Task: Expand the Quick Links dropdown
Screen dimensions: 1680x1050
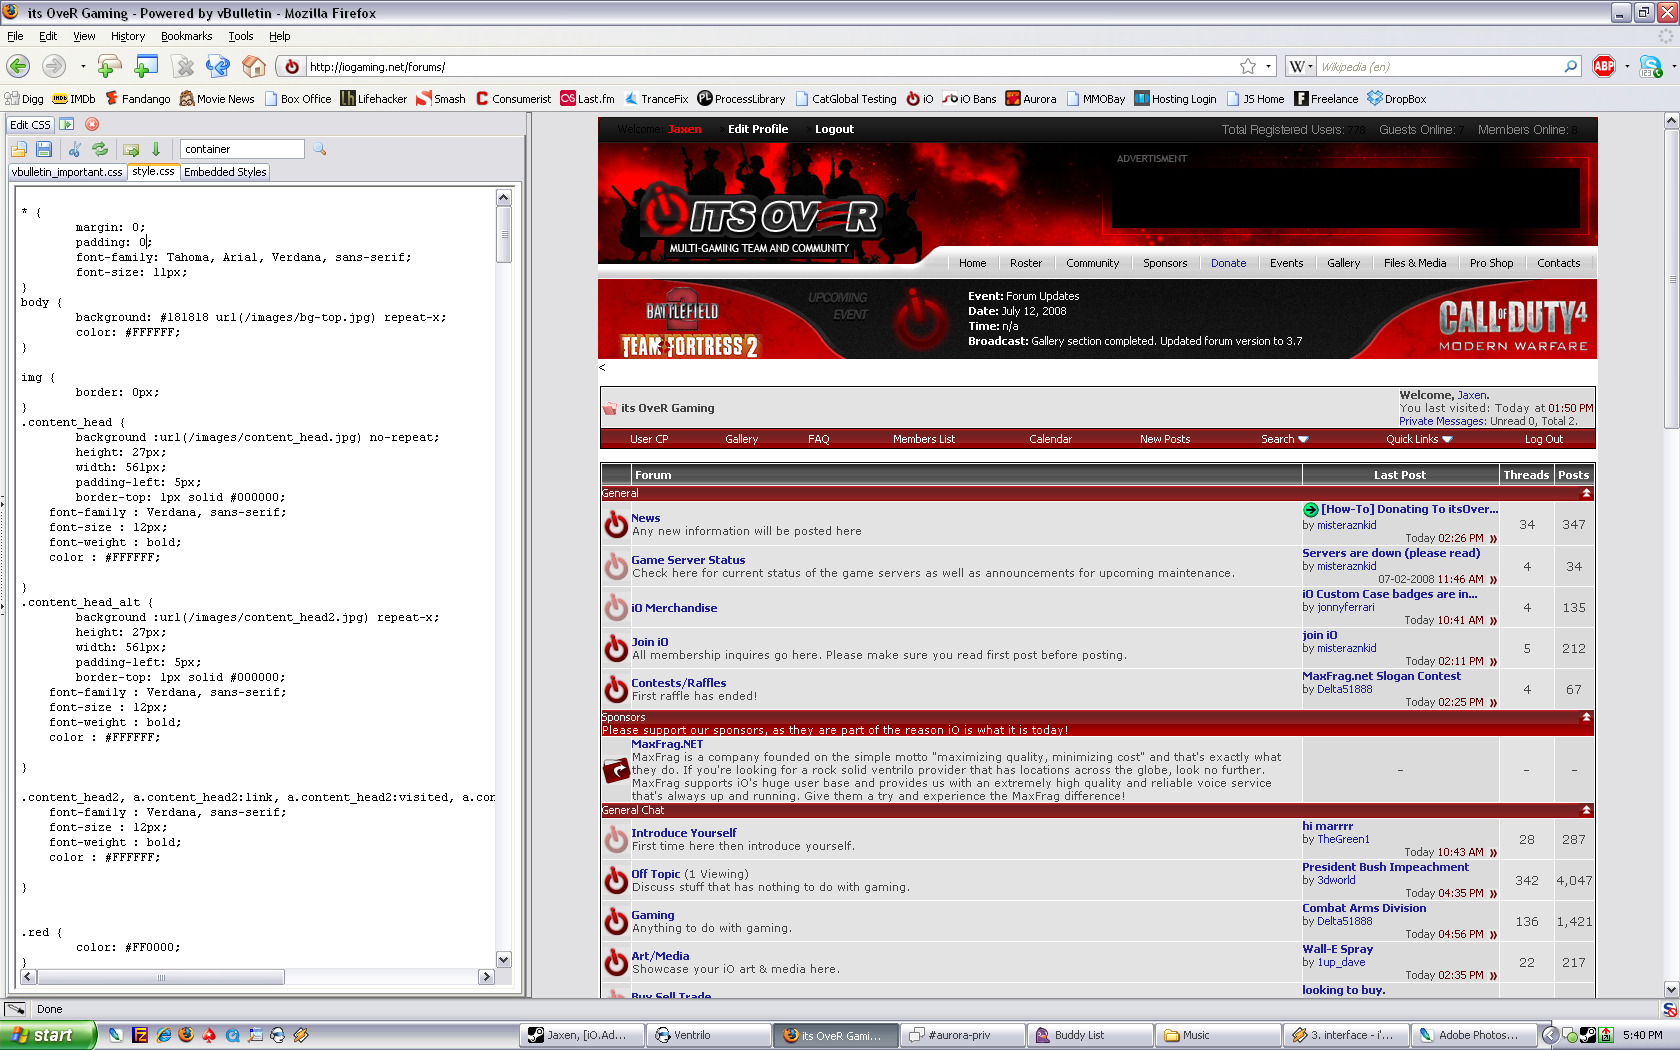Action: pyautogui.click(x=1418, y=439)
